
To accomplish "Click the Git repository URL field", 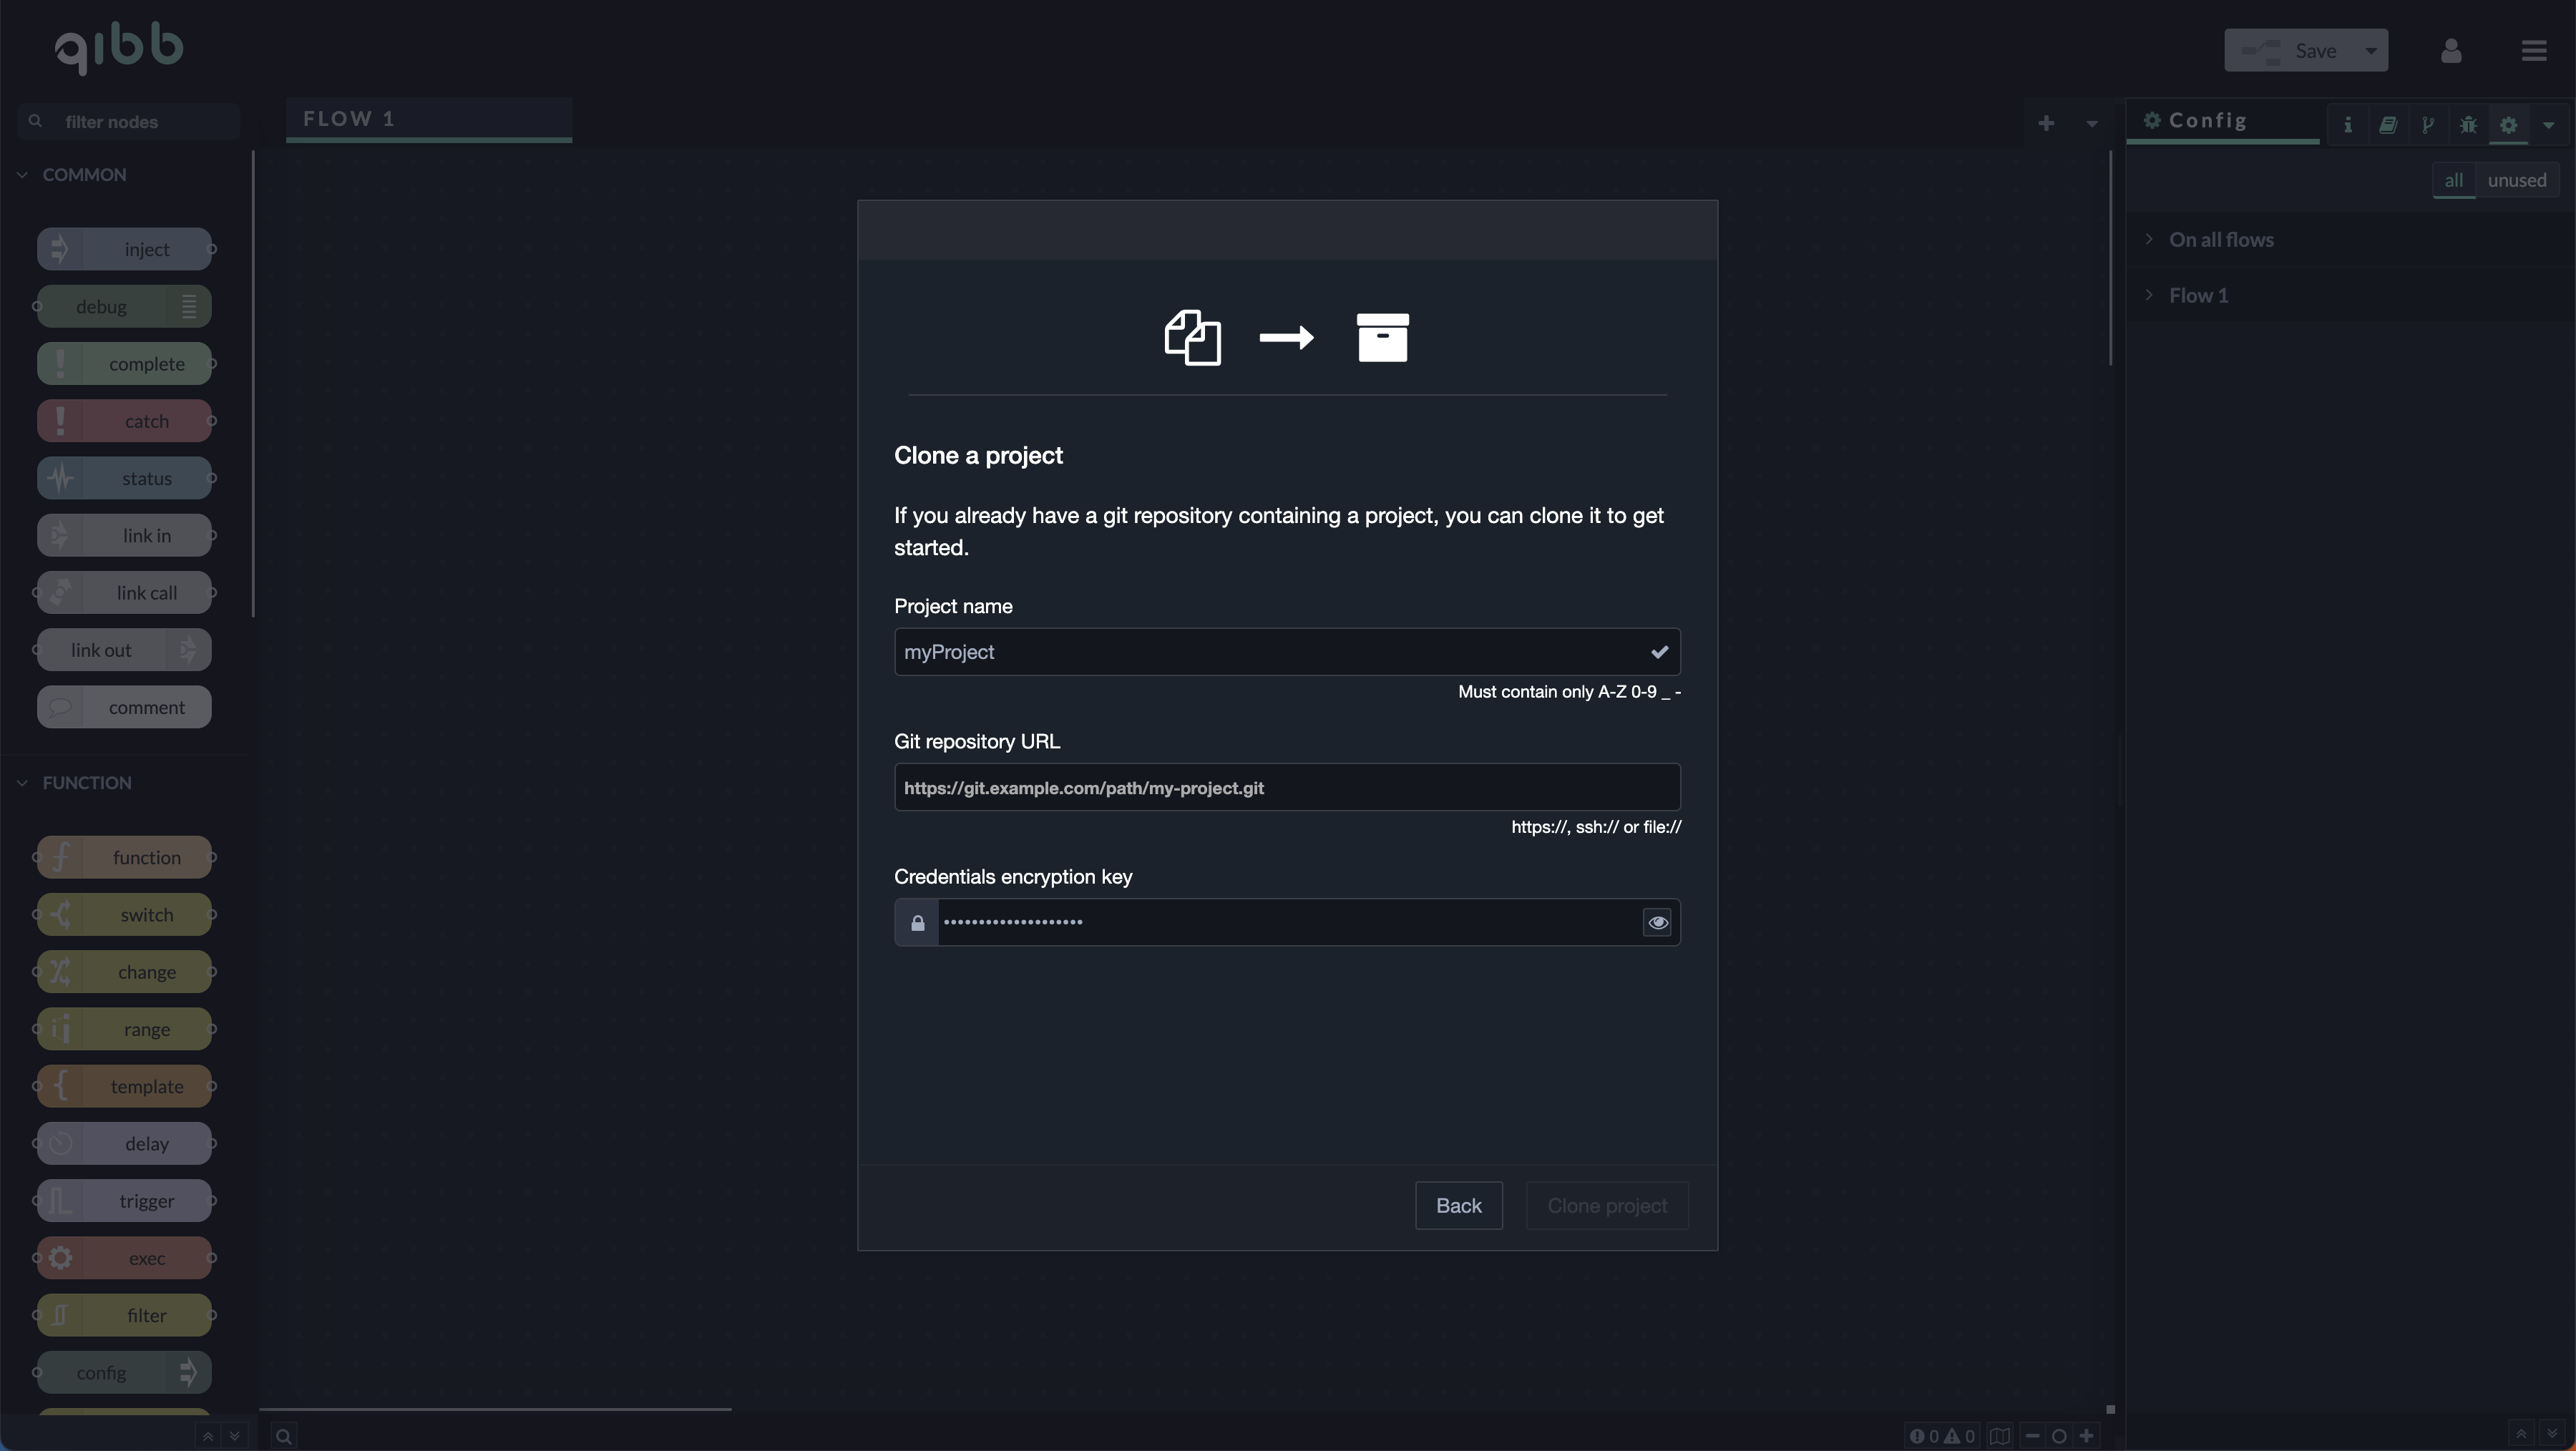I will tap(1286, 788).
